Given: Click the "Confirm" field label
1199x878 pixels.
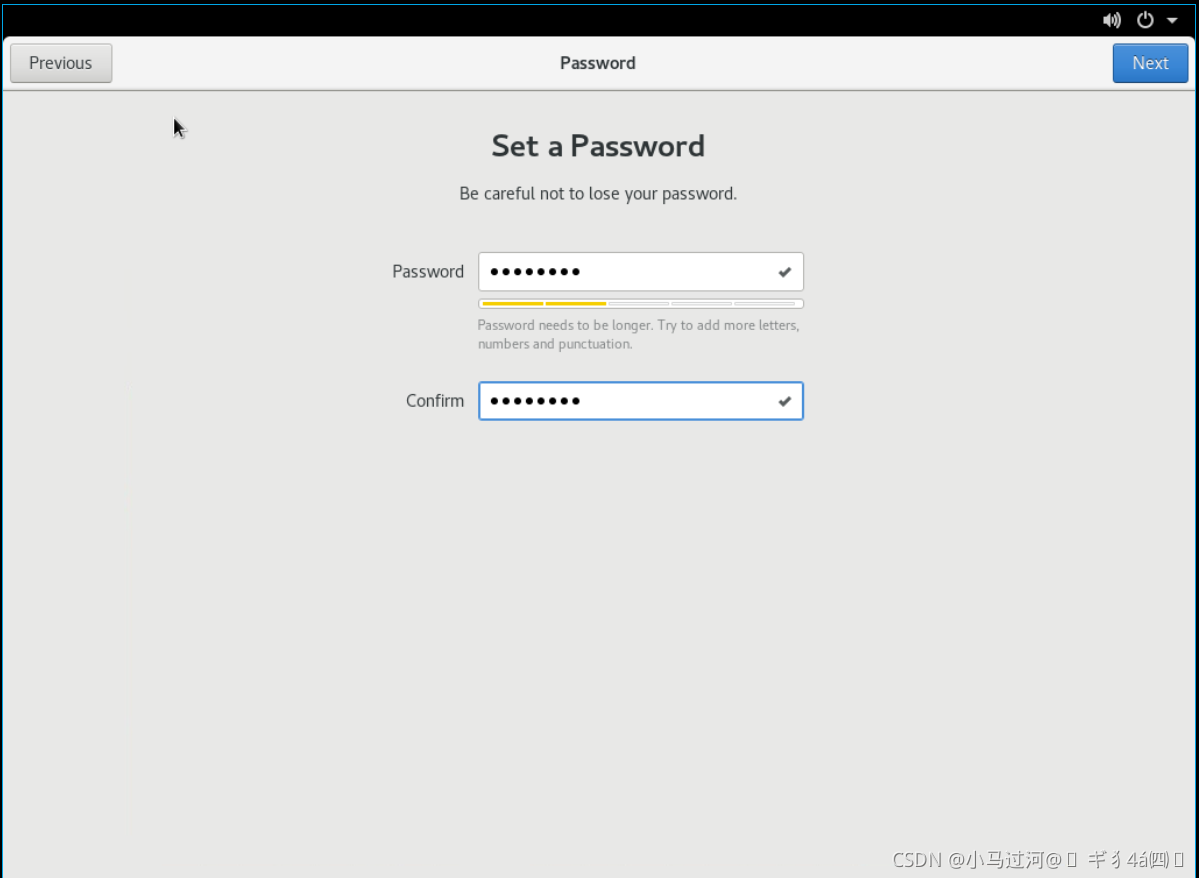Looking at the screenshot, I should (435, 401).
